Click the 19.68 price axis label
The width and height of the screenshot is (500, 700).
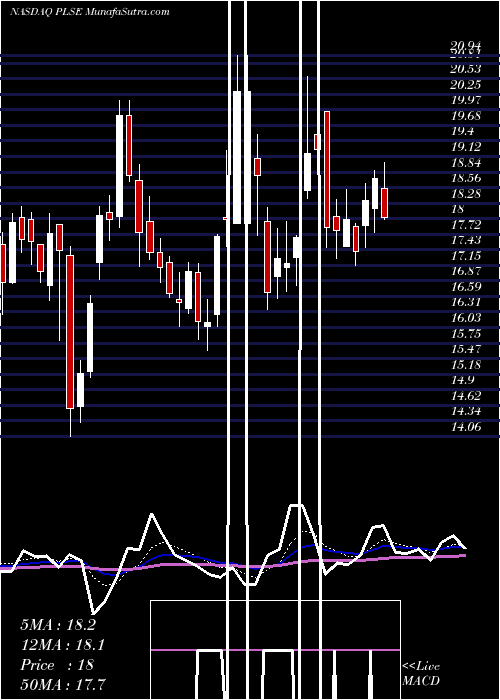tap(466, 116)
